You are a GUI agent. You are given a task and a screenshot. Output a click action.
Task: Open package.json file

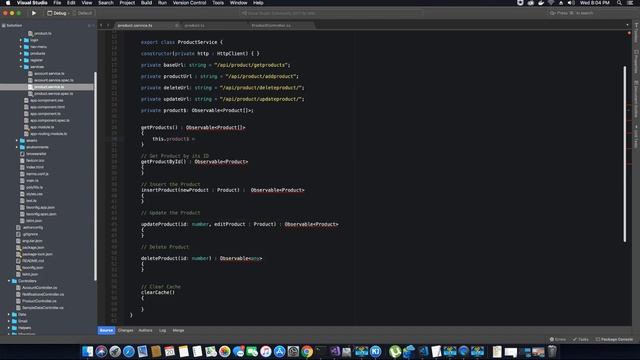tap(33, 247)
